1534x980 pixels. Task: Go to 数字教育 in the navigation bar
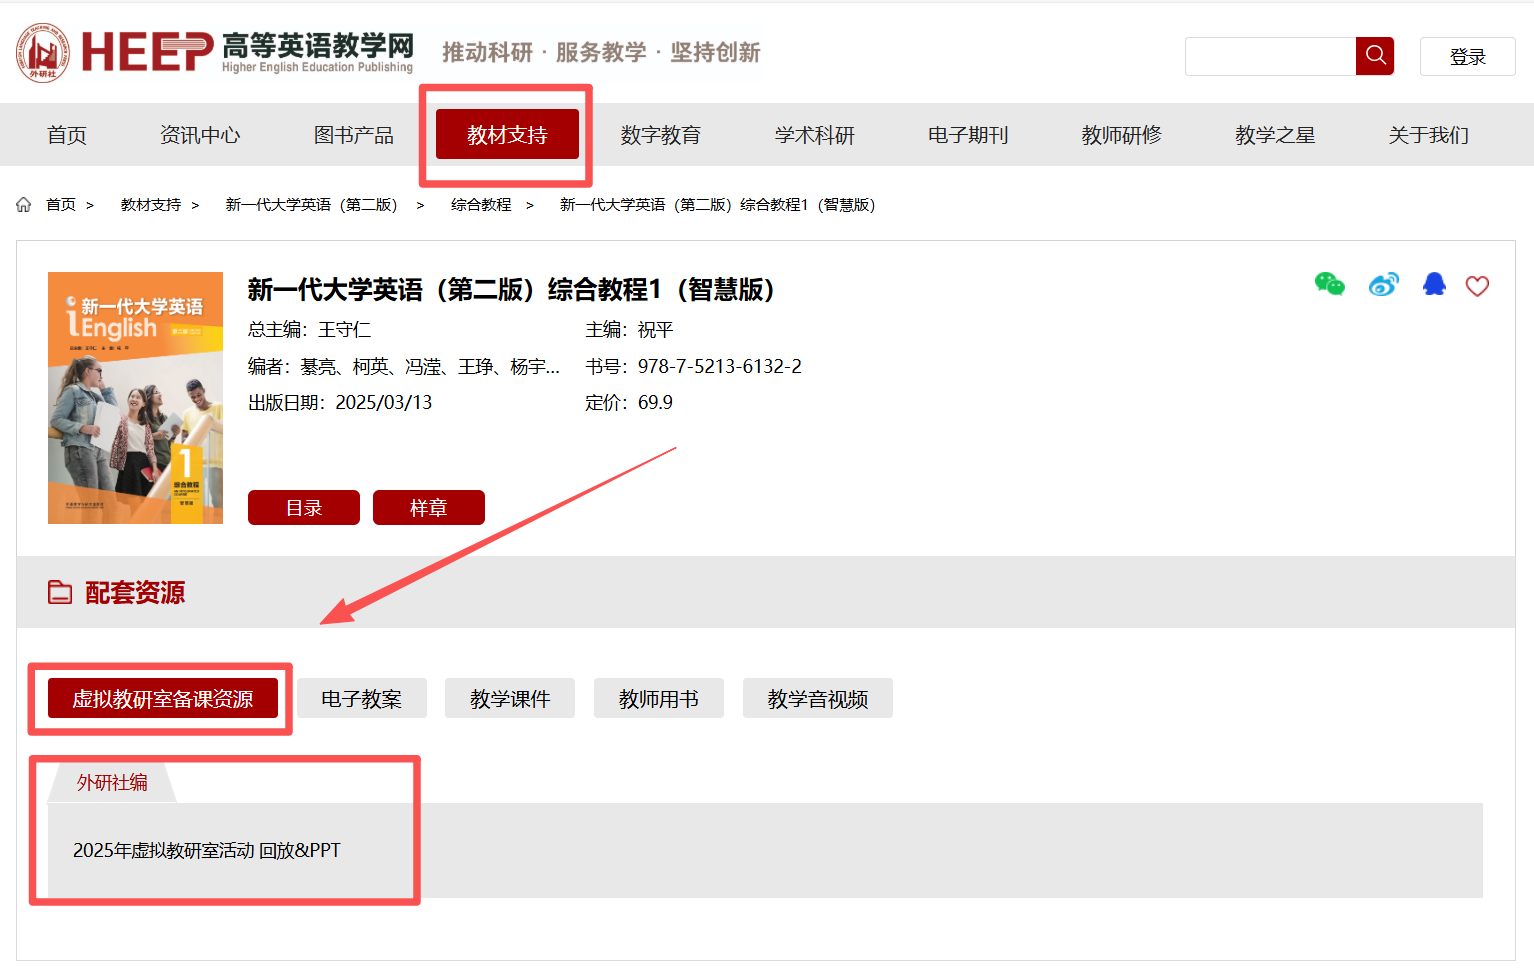(660, 135)
